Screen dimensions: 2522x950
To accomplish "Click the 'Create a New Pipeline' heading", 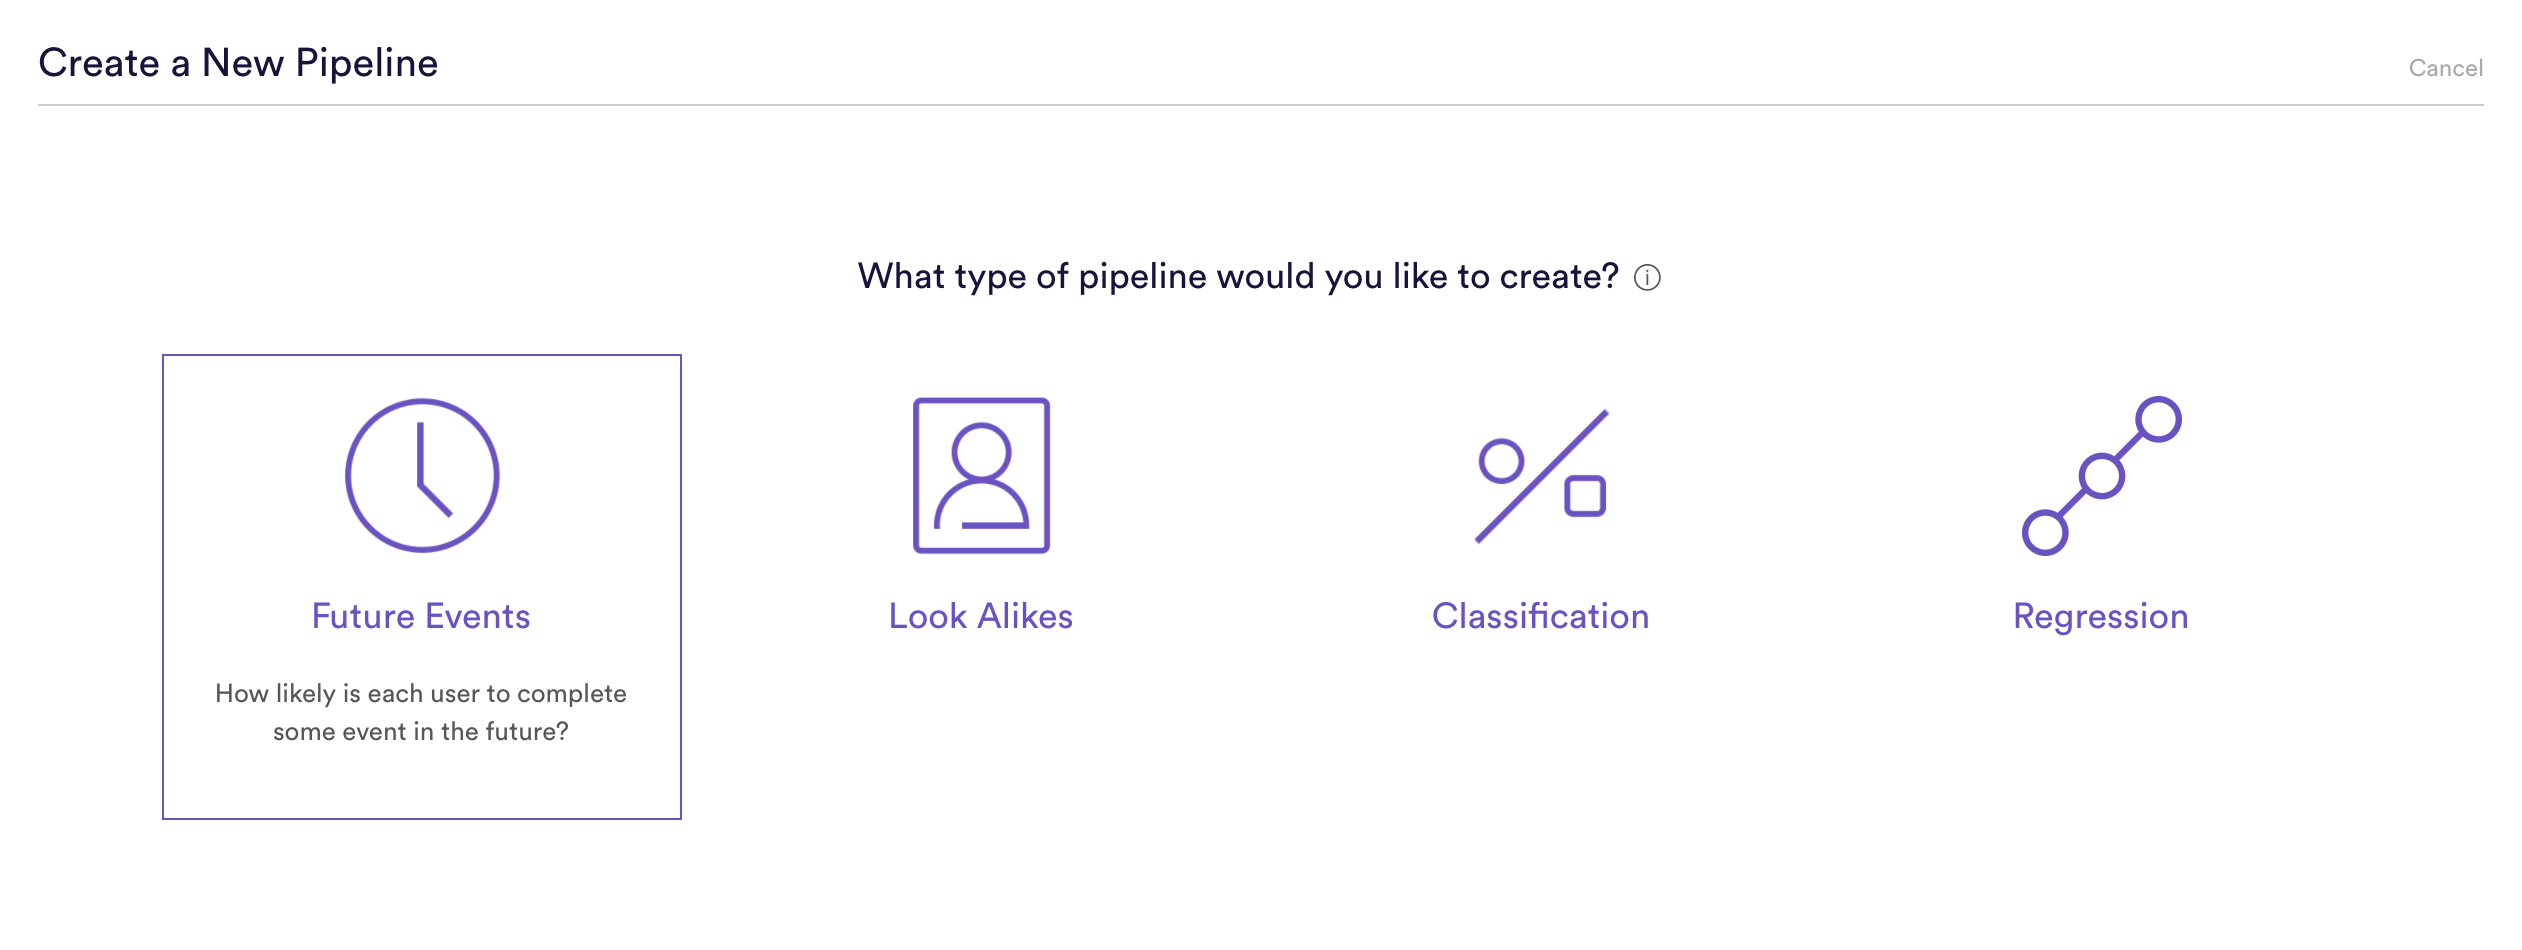I will coord(238,63).
